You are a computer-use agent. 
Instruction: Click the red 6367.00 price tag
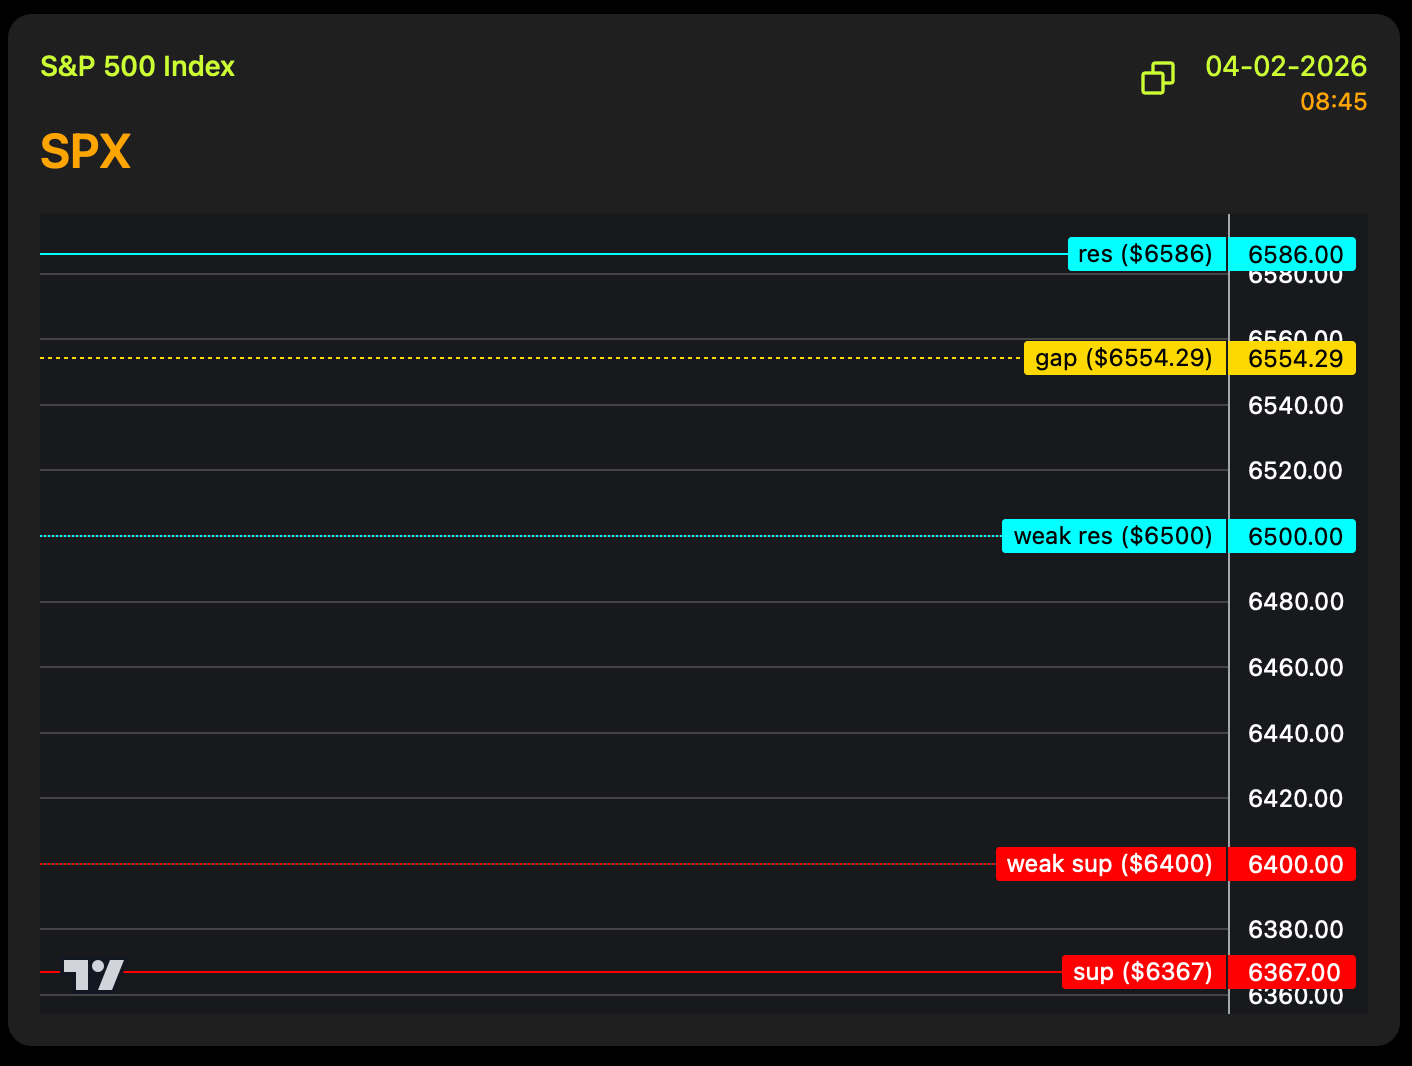1294,972
